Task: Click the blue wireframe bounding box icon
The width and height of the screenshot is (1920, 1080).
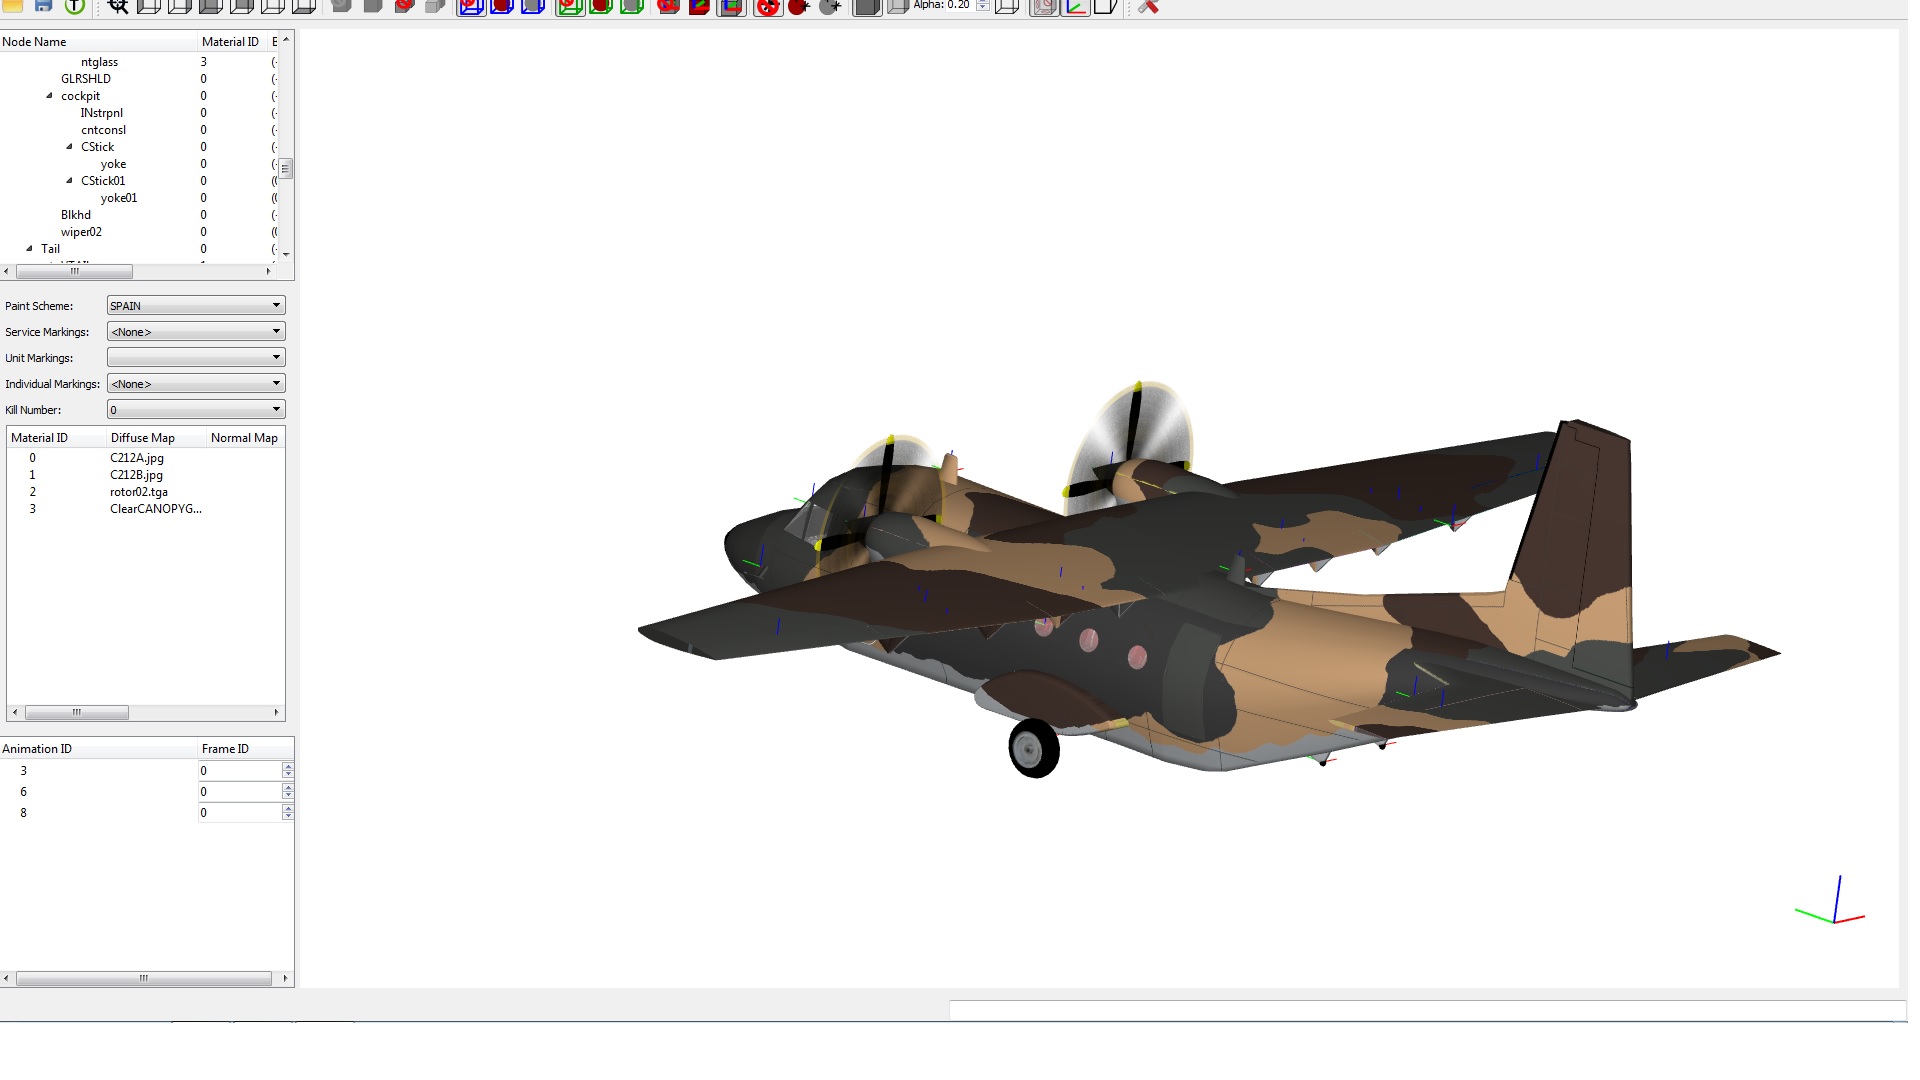Action: (x=471, y=6)
